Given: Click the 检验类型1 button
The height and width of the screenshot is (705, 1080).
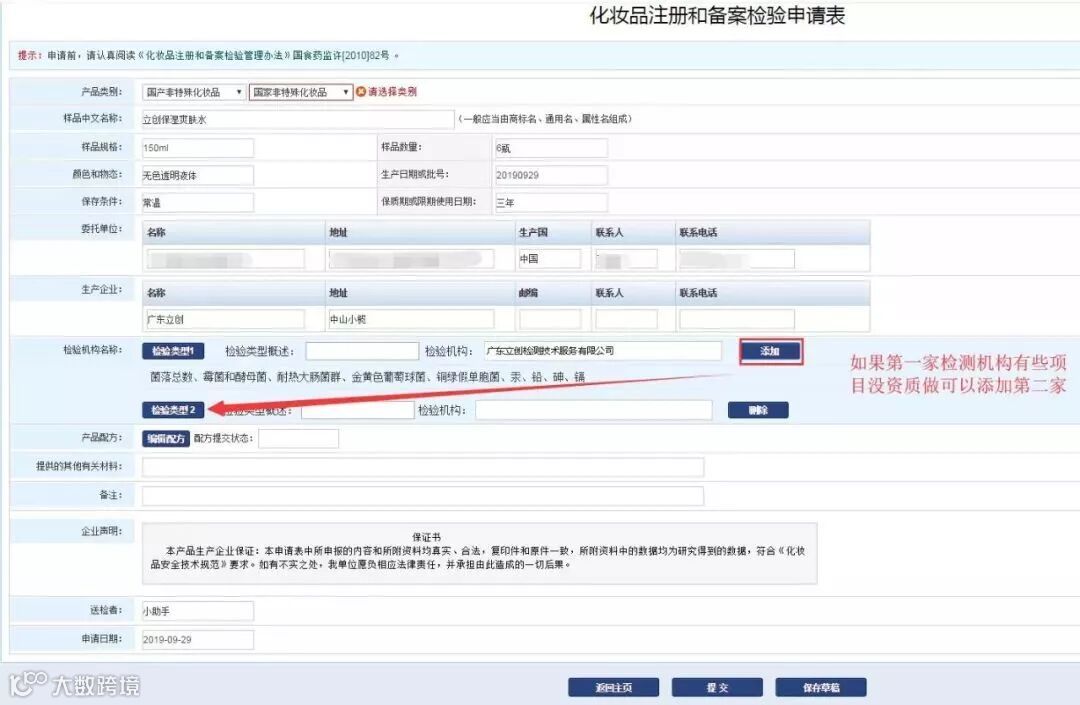Looking at the screenshot, I should [x=173, y=351].
